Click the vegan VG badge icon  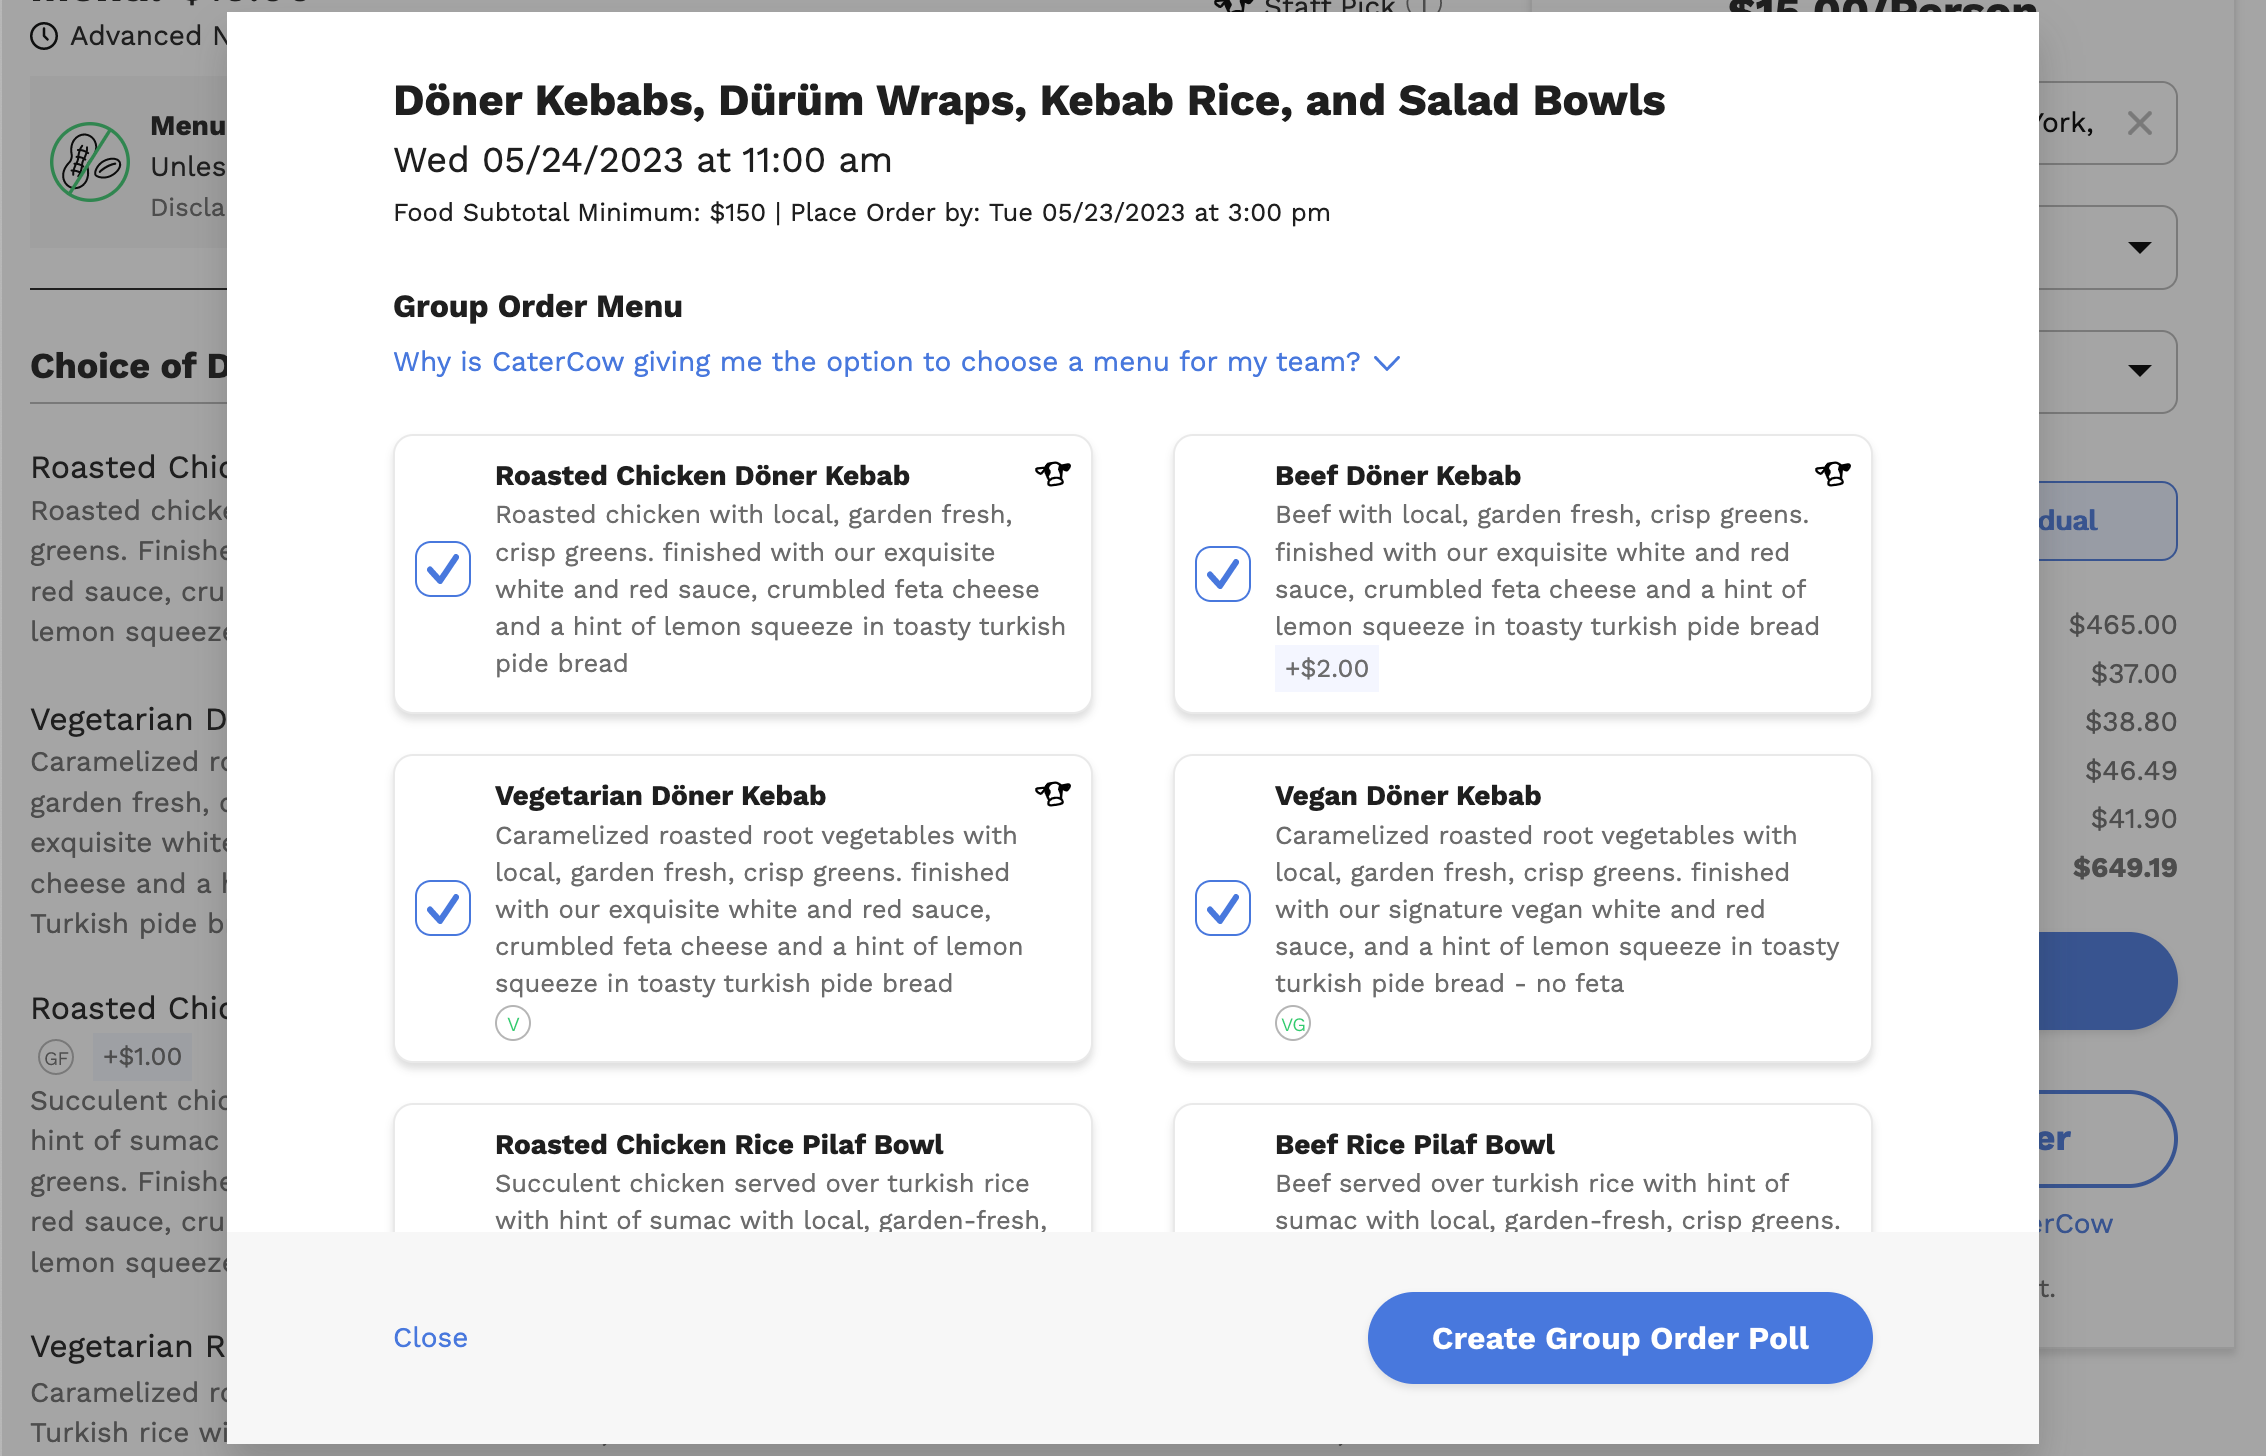pyautogui.click(x=1293, y=1024)
